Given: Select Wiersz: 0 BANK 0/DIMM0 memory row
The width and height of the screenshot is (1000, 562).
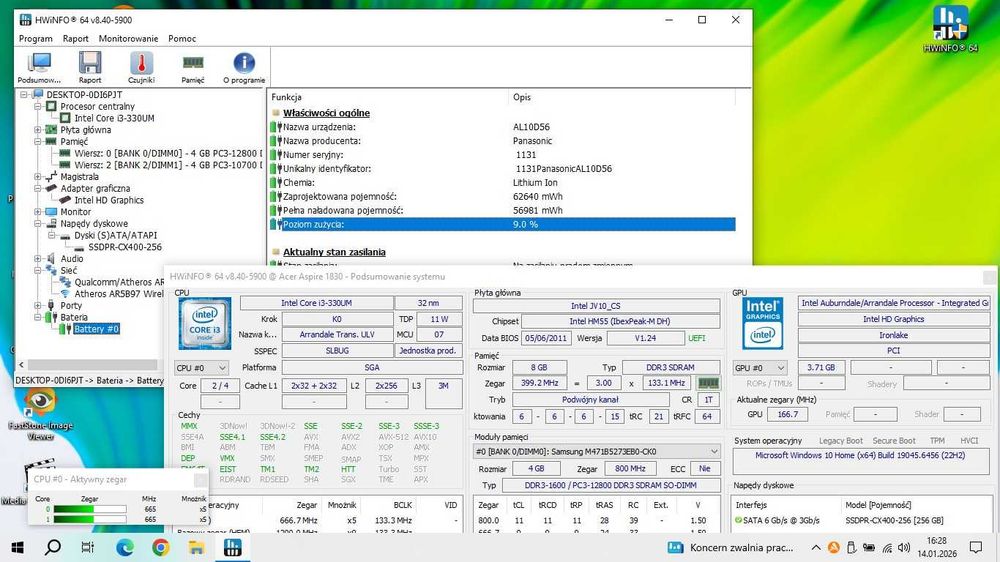Looking at the screenshot, I should (168, 153).
